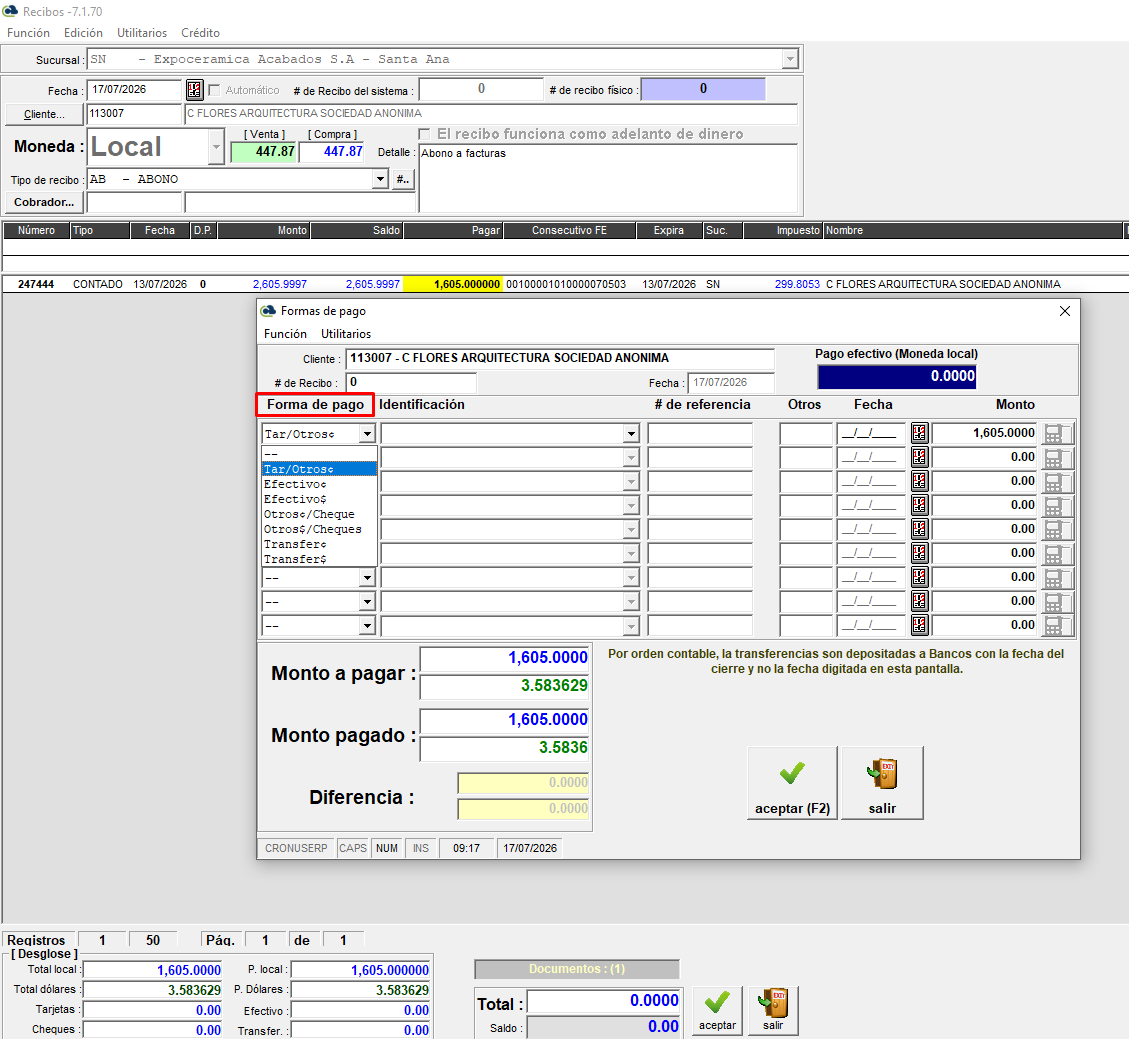Select Transfer¢ from the payment list
Image resolution: width=1129 pixels, height=1039 pixels.
(319, 544)
